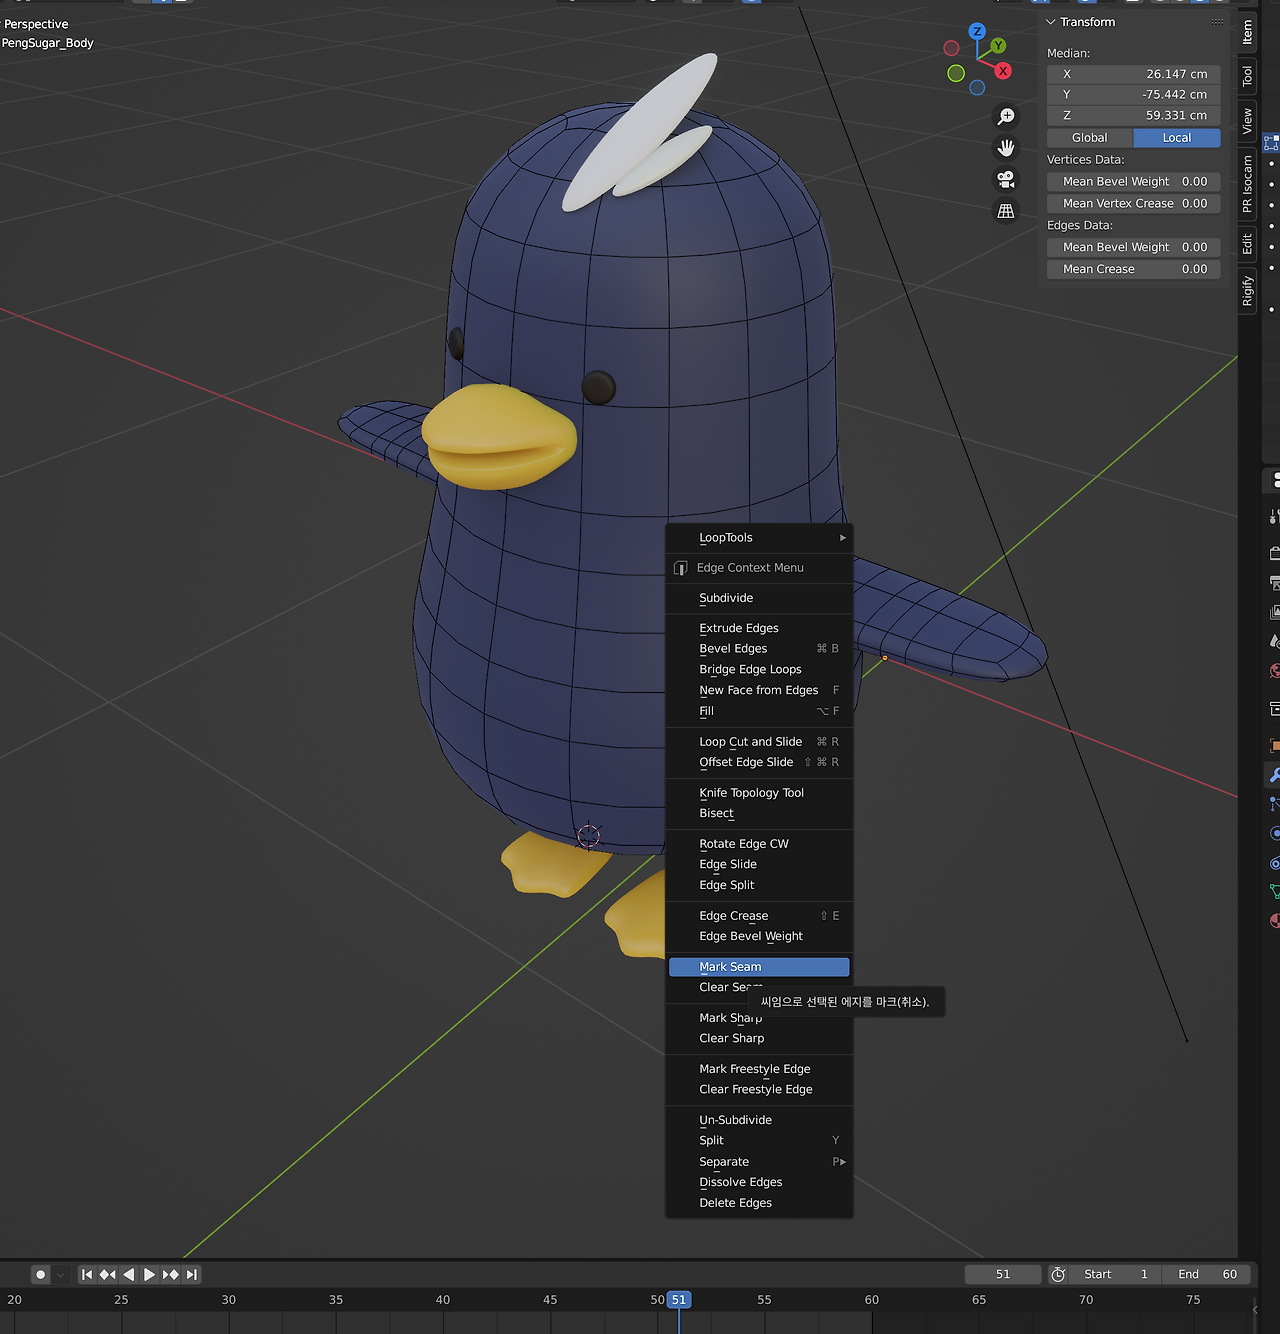Open the Modifiers wrench properties tab
This screenshot has height=1334, width=1280.
pos(1274,774)
